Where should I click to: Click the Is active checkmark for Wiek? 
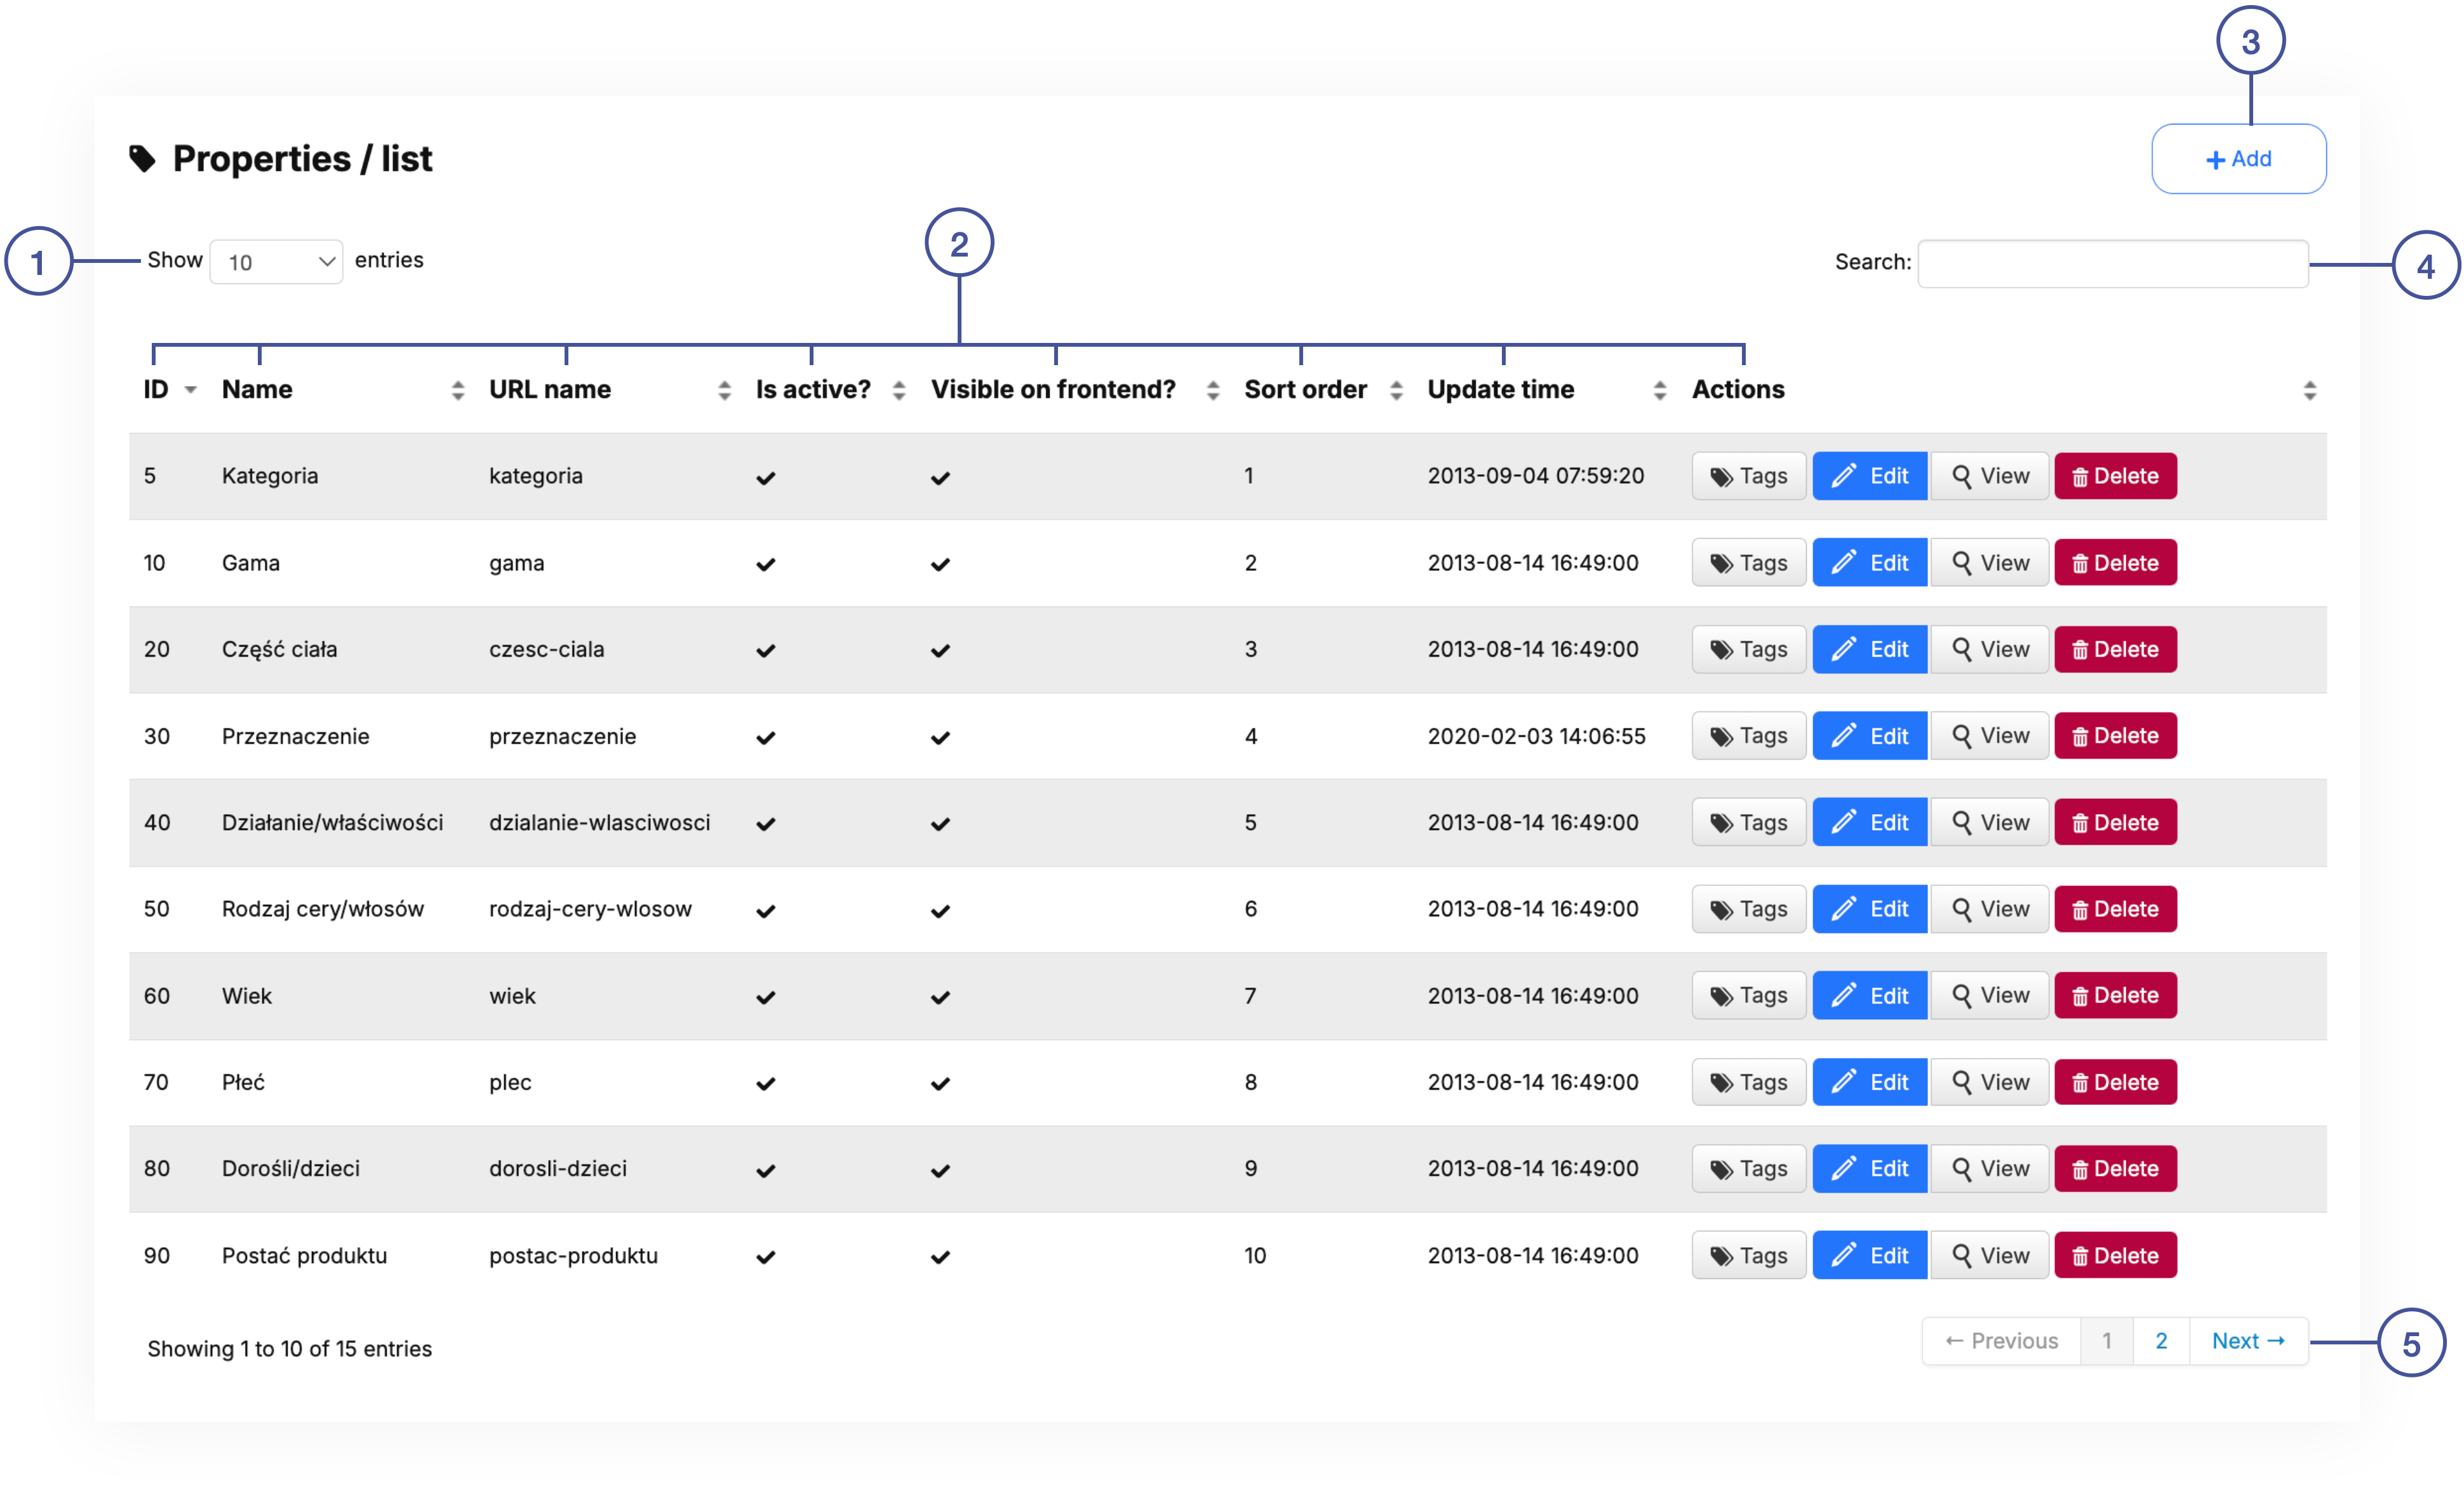[x=766, y=997]
